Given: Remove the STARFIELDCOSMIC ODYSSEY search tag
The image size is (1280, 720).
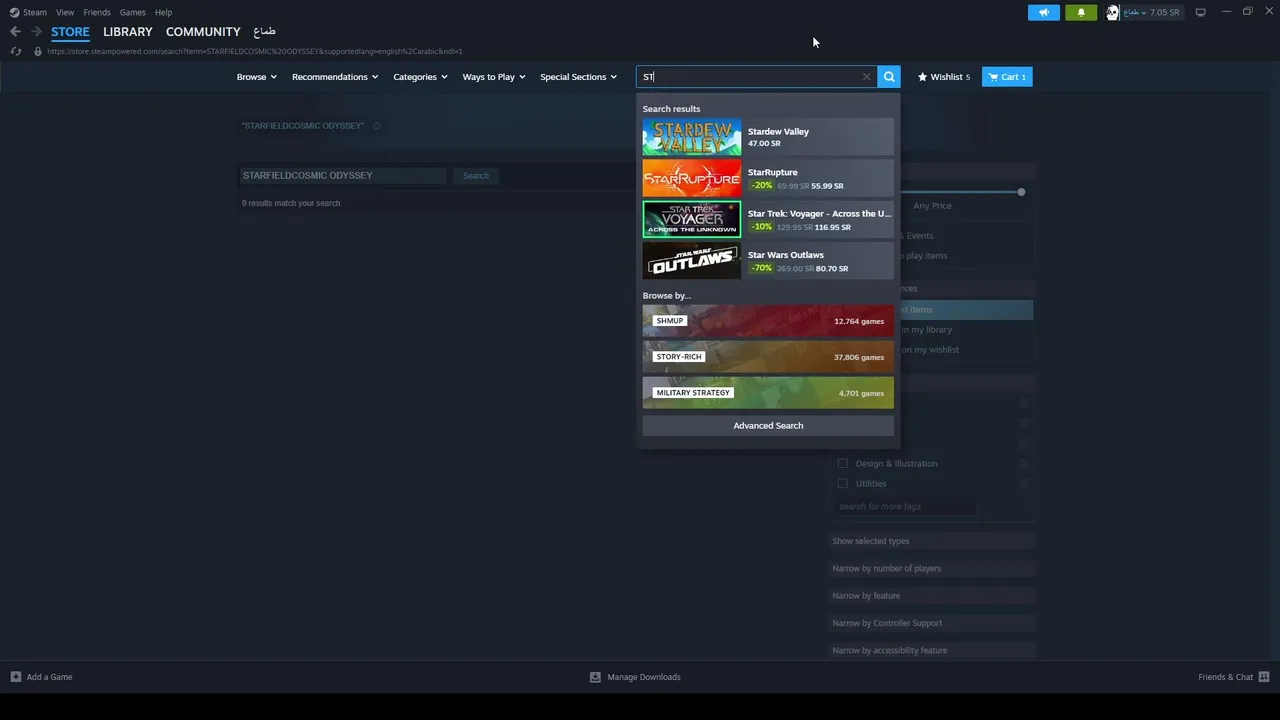Looking at the screenshot, I should tap(376, 126).
